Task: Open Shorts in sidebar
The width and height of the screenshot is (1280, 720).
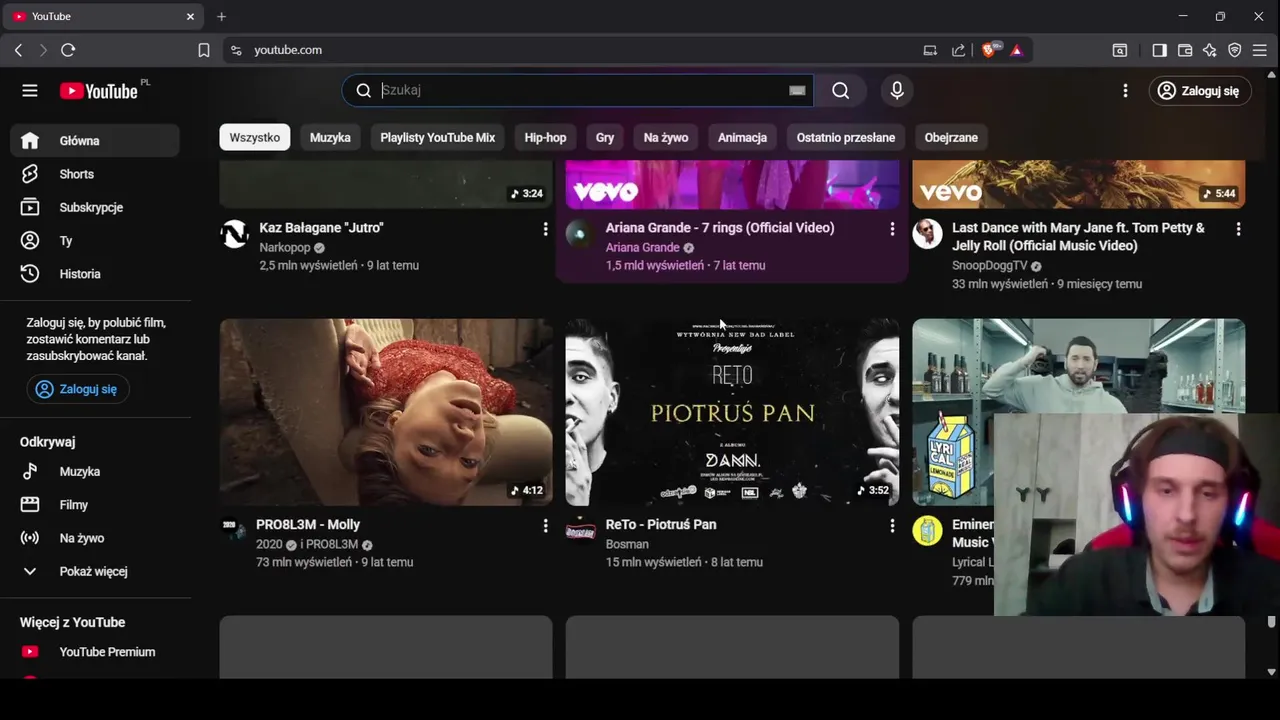Action: click(x=95, y=174)
